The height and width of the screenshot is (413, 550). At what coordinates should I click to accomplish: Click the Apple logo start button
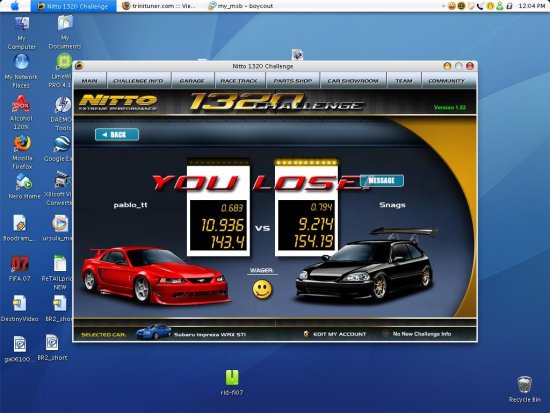[15, 6]
